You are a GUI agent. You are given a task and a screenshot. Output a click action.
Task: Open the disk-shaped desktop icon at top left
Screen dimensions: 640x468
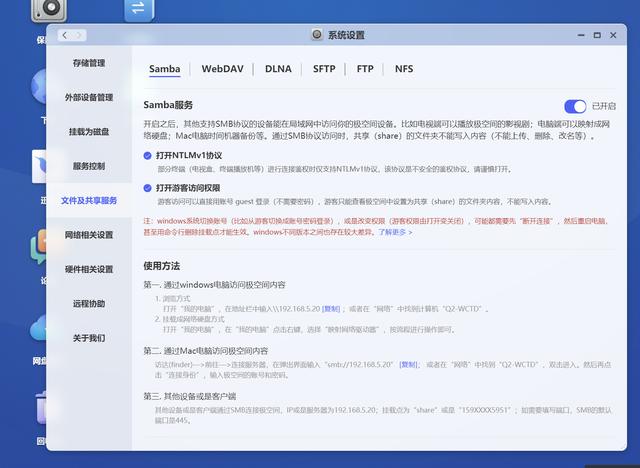(49, 9)
